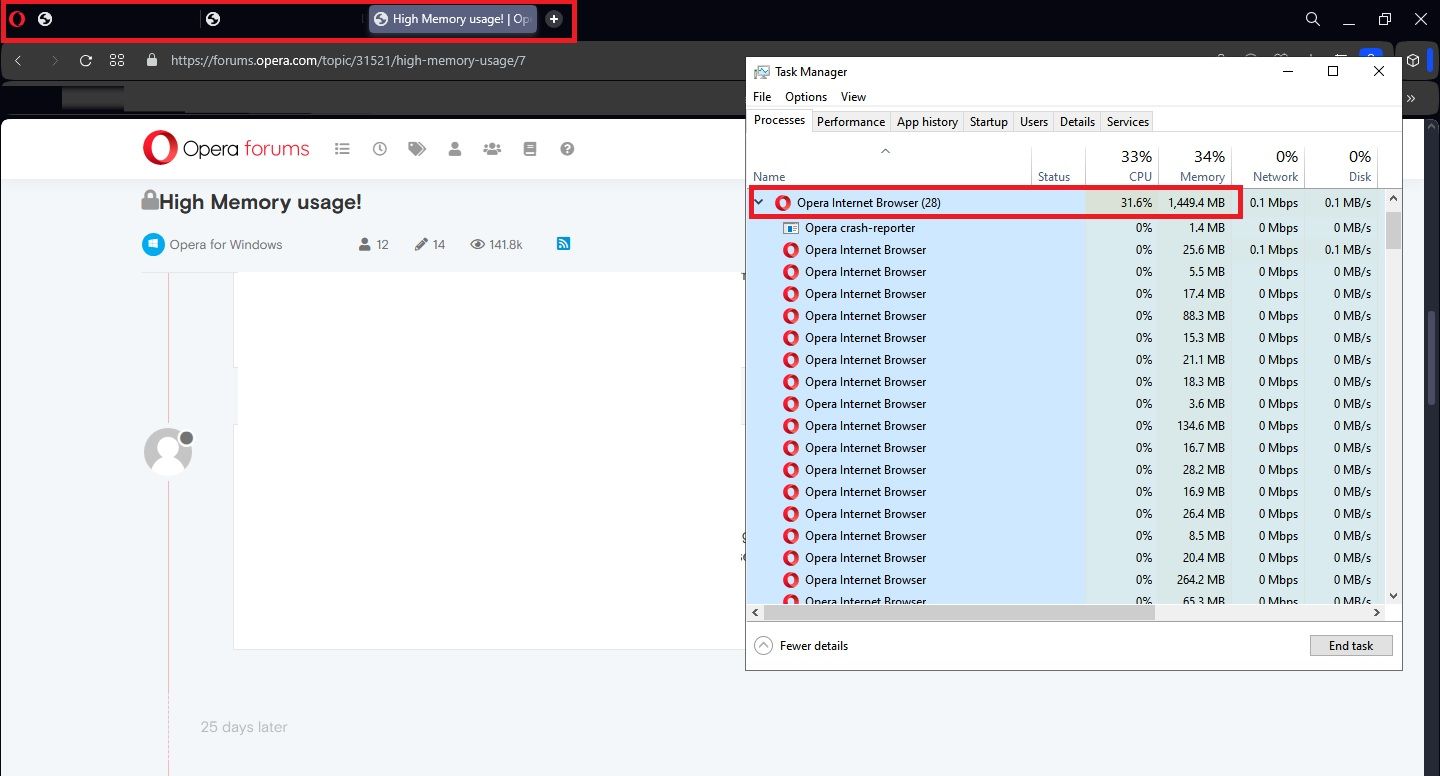Click the Opera forums logo
This screenshot has height=776, width=1440.
coord(226,148)
